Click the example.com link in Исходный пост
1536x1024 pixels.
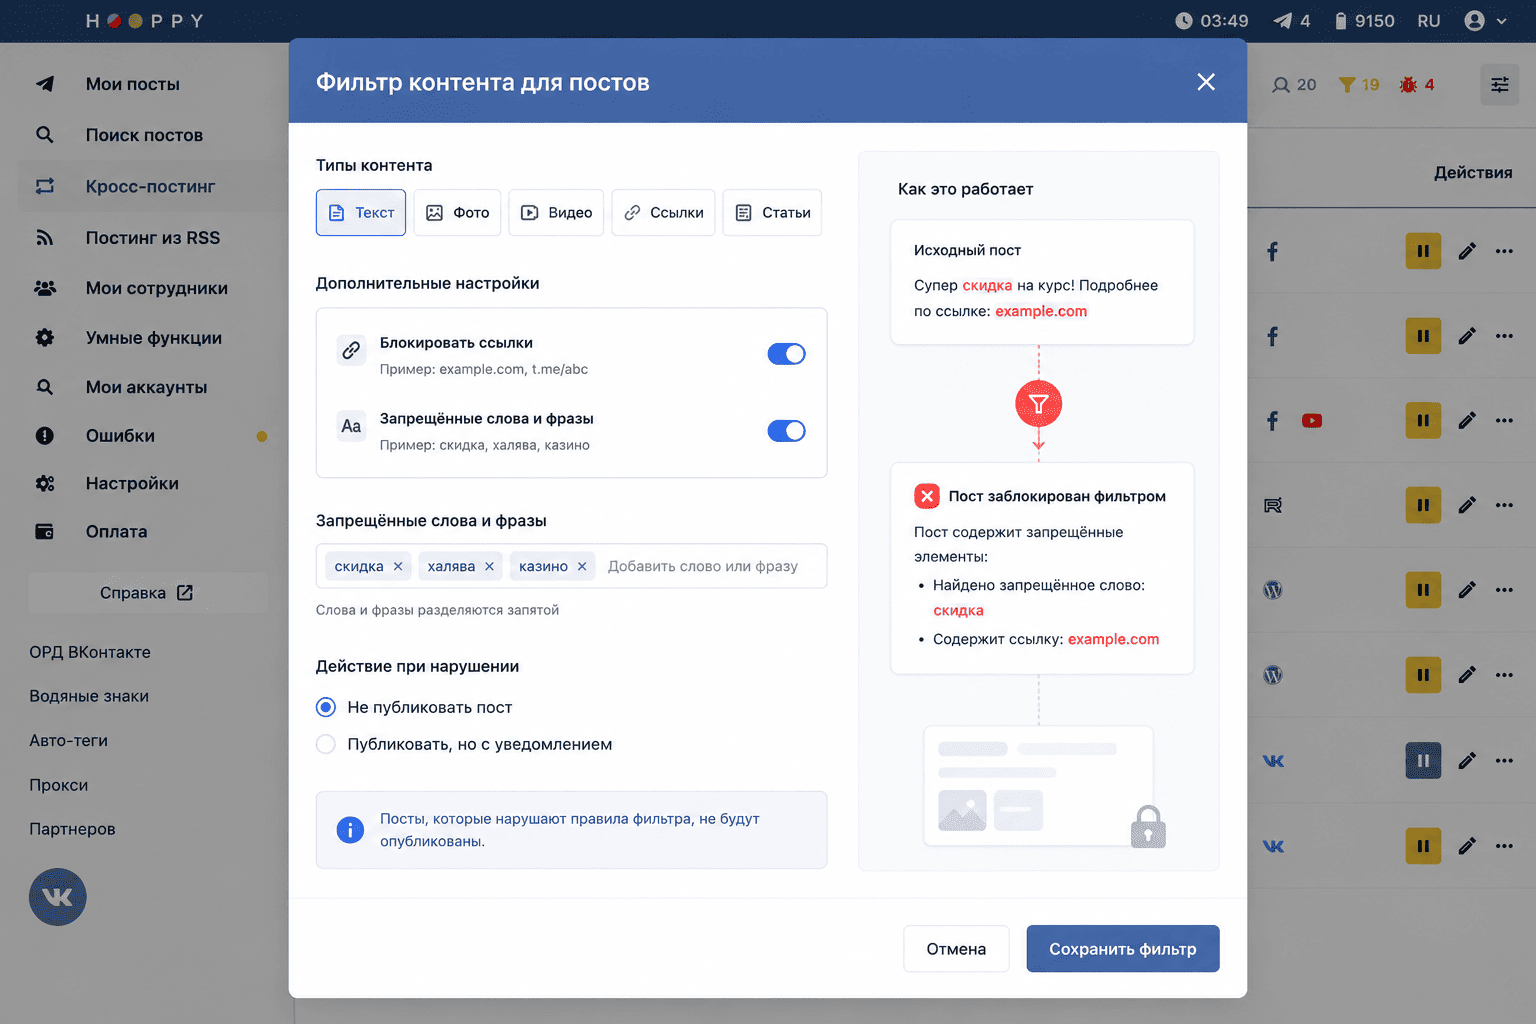(x=1041, y=311)
